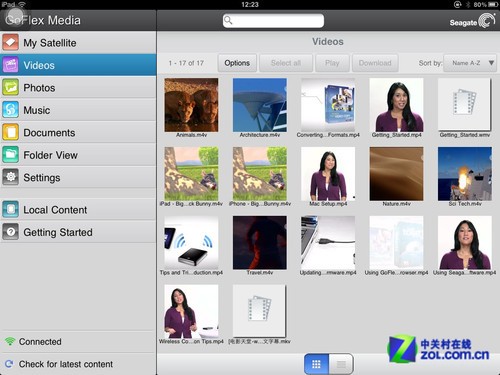Open the Folder View icon

tap(10, 155)
